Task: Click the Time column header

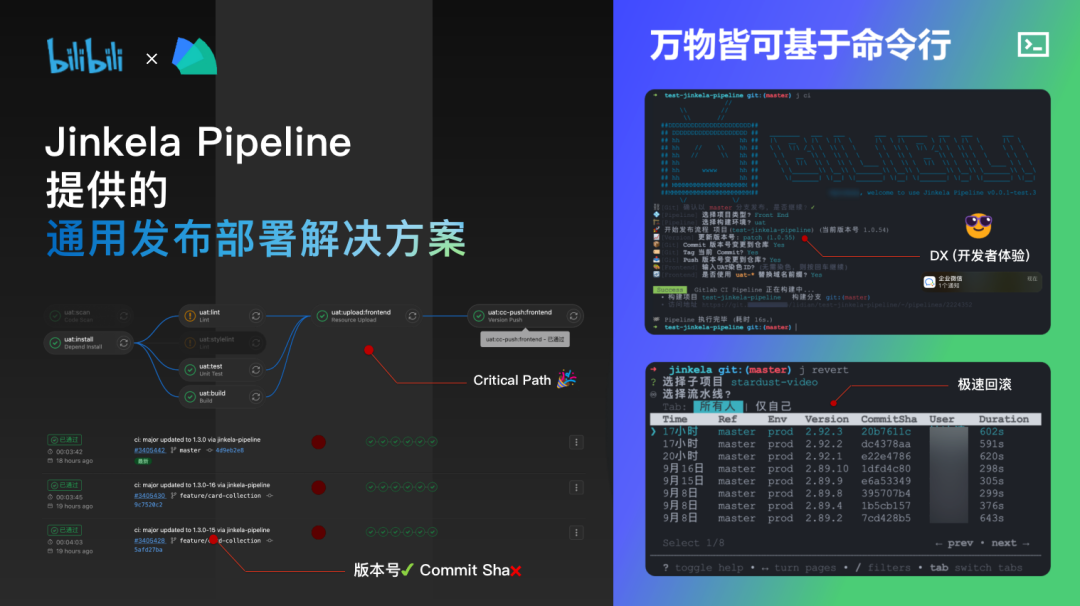Action: [x=674, y=419]
